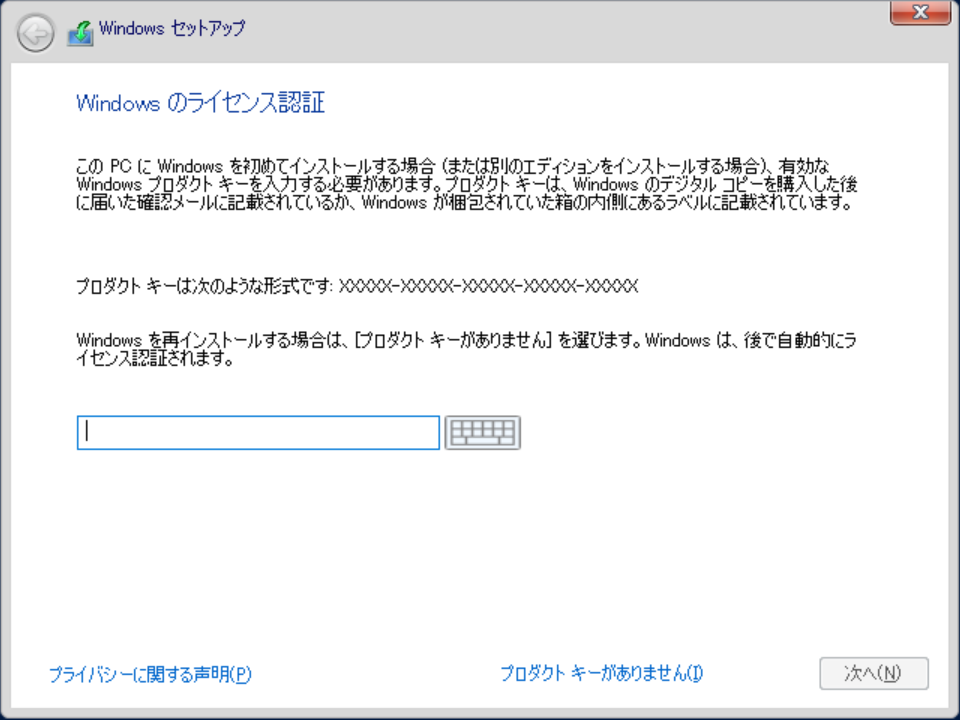Click the XXXXX-XXXXX-XXXXX-XXXXX-XXXXX format example
The height and width of the screenshot is (720, 960).
pyautogui.click(x=488, y=286)
